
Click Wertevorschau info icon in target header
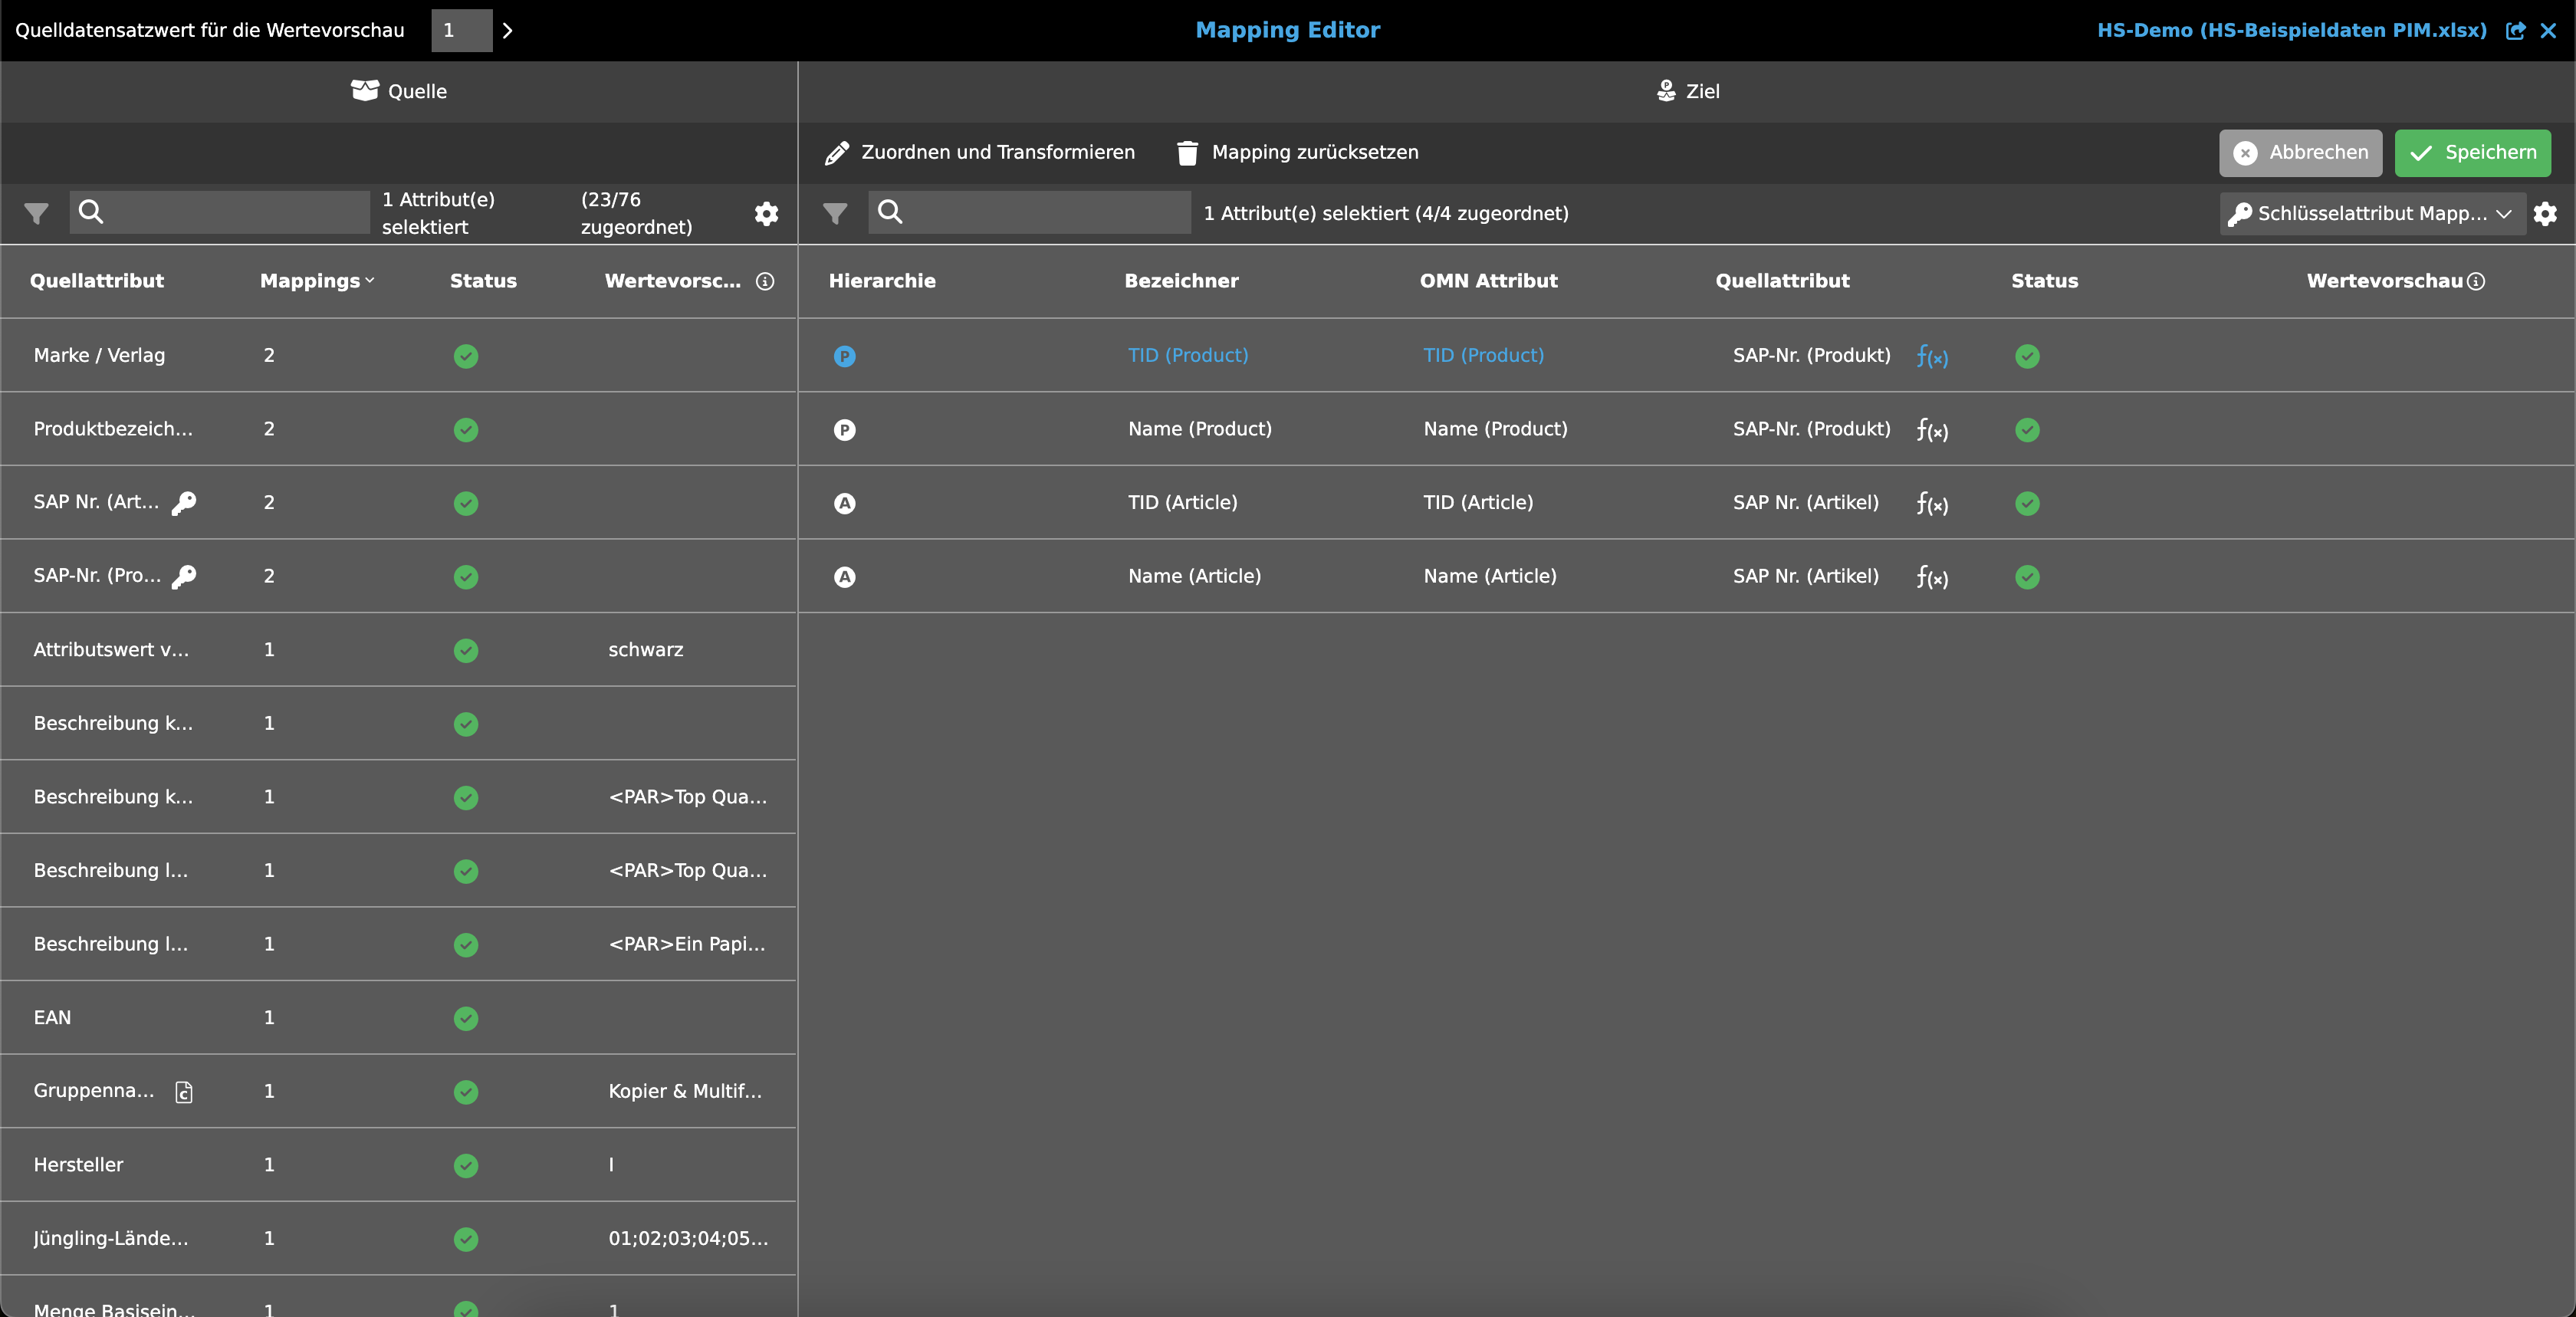click(2476, 281)
